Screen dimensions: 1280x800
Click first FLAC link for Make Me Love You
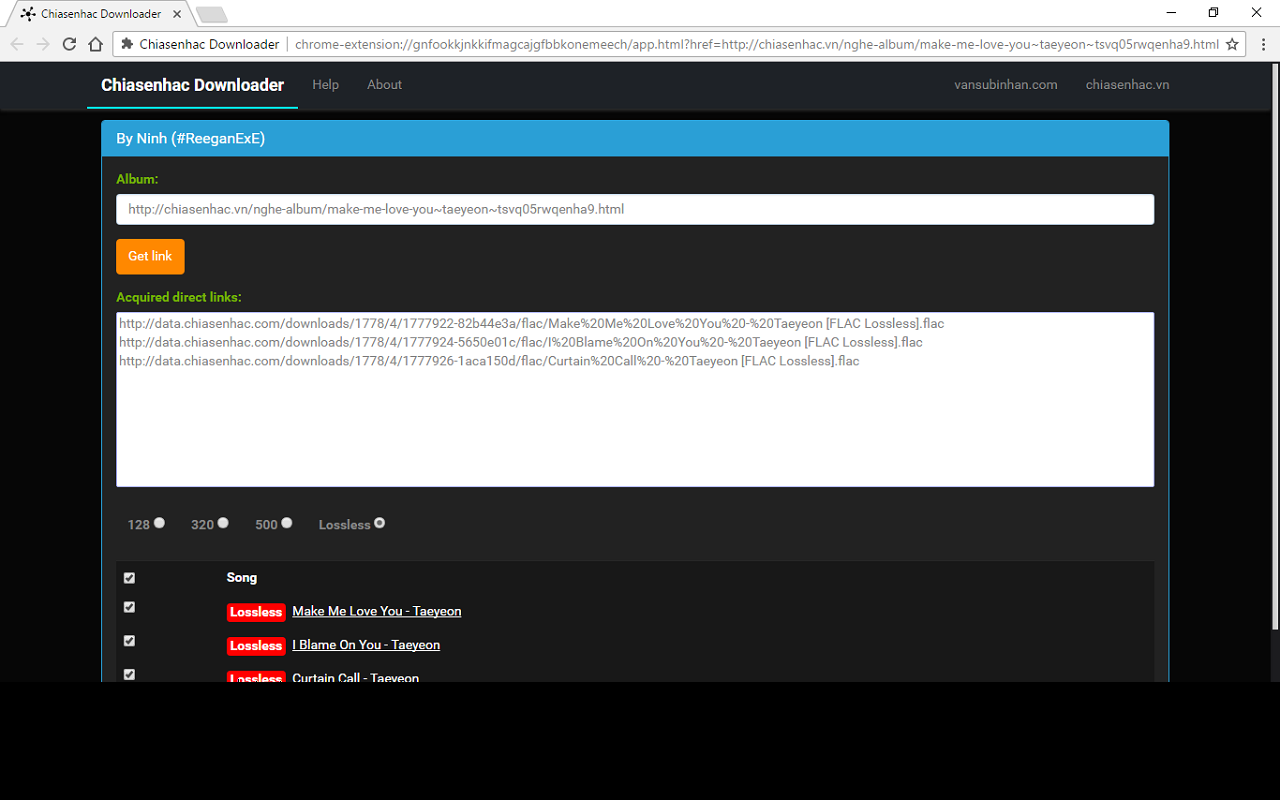pos(531,324)
